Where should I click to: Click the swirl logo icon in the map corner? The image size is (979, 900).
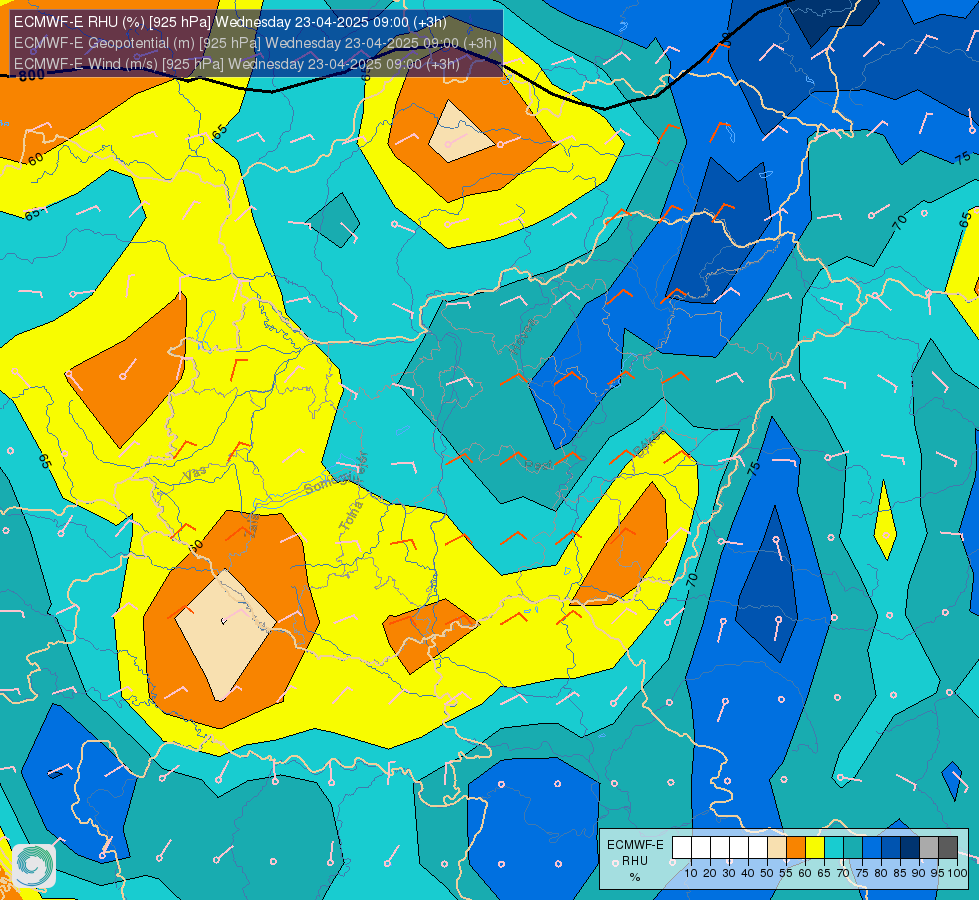[34, 866]
